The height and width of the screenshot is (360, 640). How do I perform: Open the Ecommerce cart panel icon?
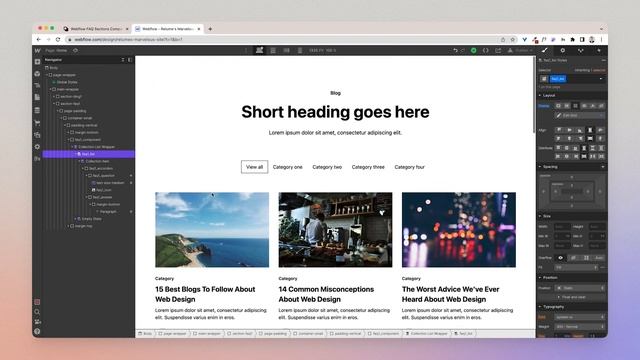[x=38, y=122]
